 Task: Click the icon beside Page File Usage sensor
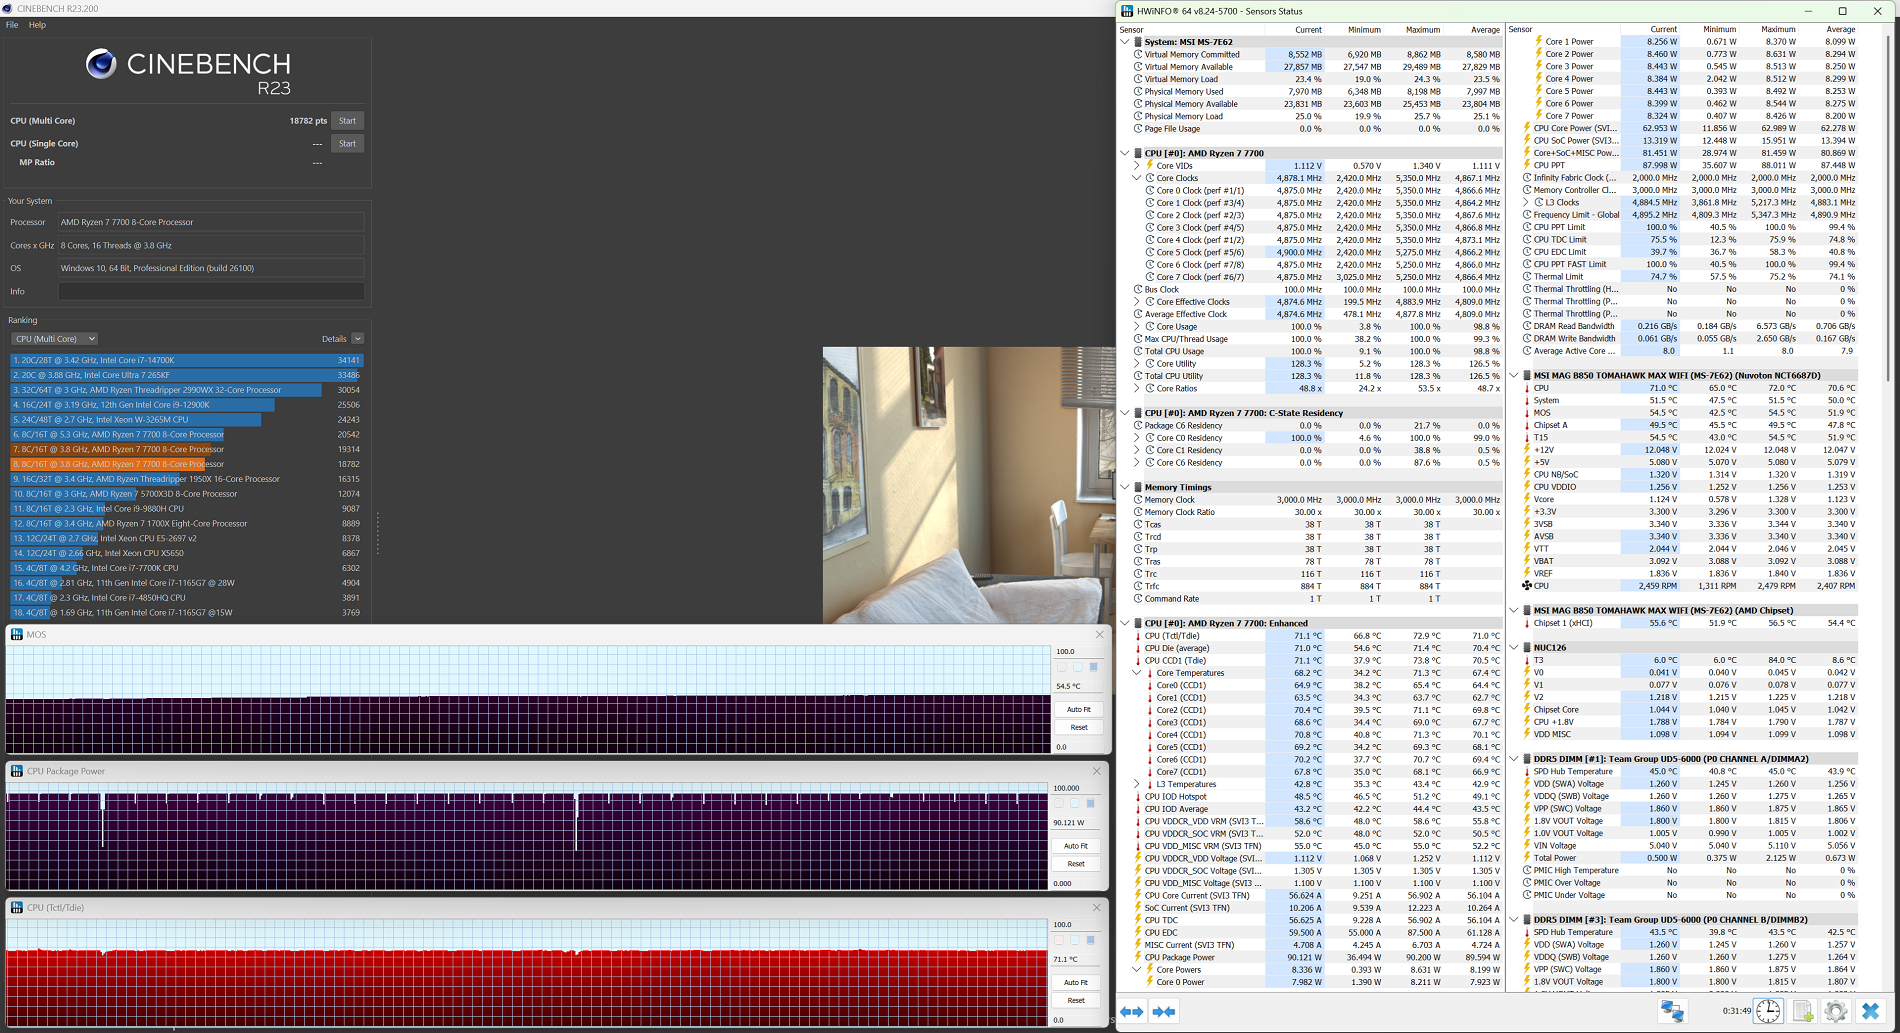click(x=1138, y=129)
